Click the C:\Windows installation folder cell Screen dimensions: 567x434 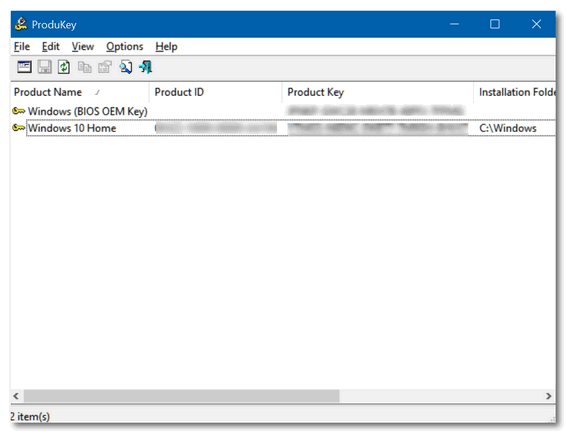(508, 128)
